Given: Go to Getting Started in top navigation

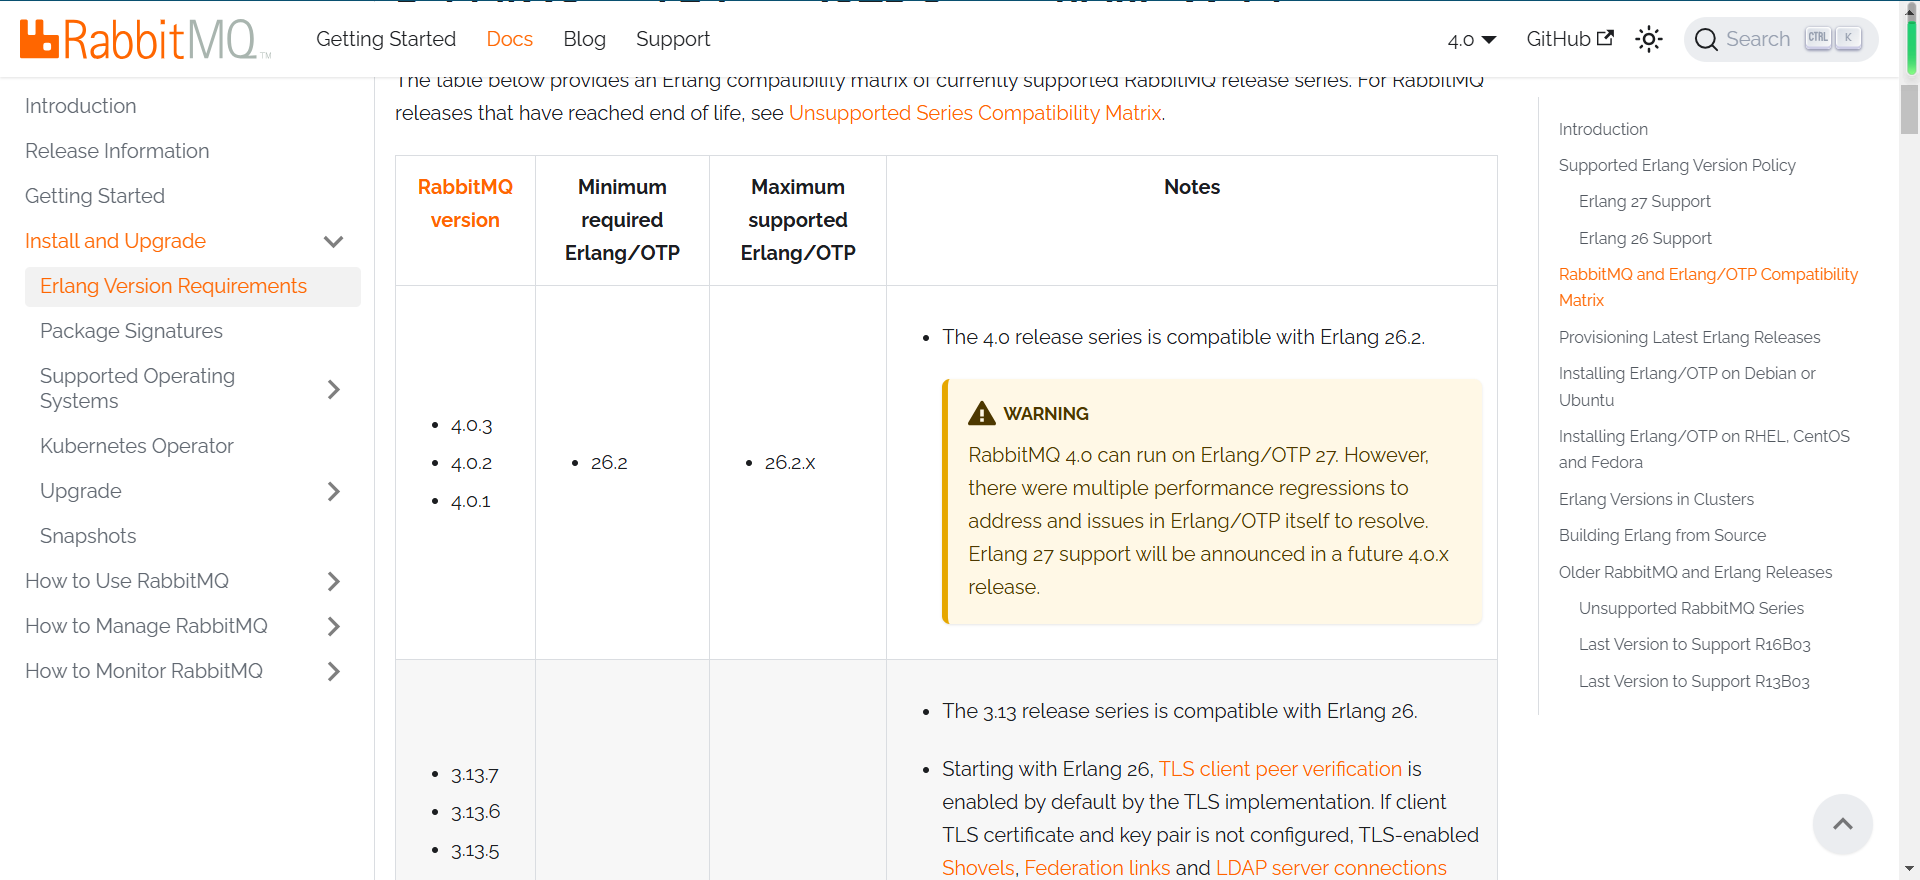Looking at the screenshot, I should [386, 39].
